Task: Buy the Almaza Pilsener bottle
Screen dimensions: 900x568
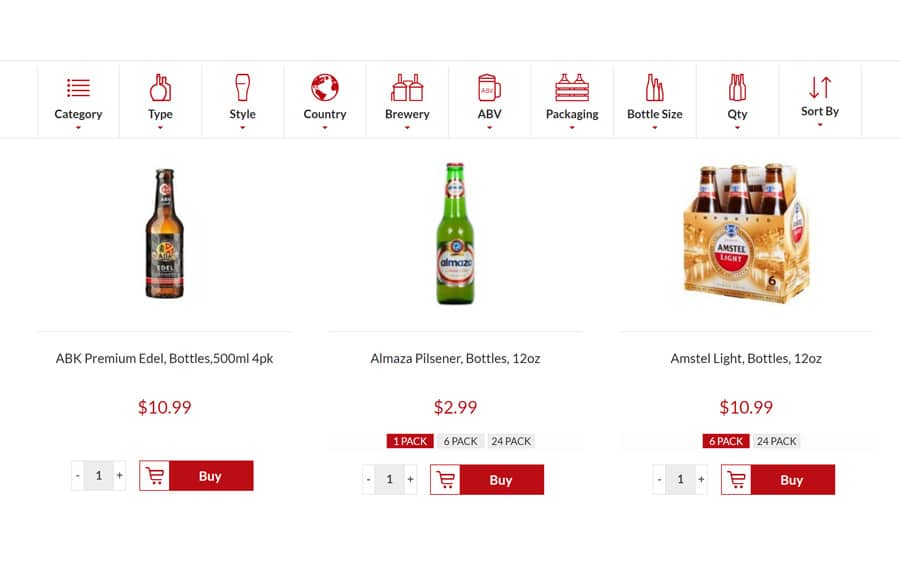Action: click(x=487, y=480)
